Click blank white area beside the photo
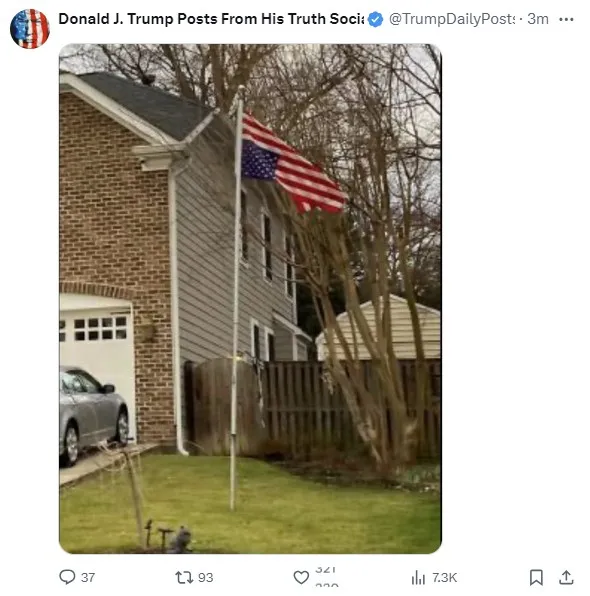Image resolution: width=590 pixels, height=596 pixels. pyautogui.click(x=513, y=298)
